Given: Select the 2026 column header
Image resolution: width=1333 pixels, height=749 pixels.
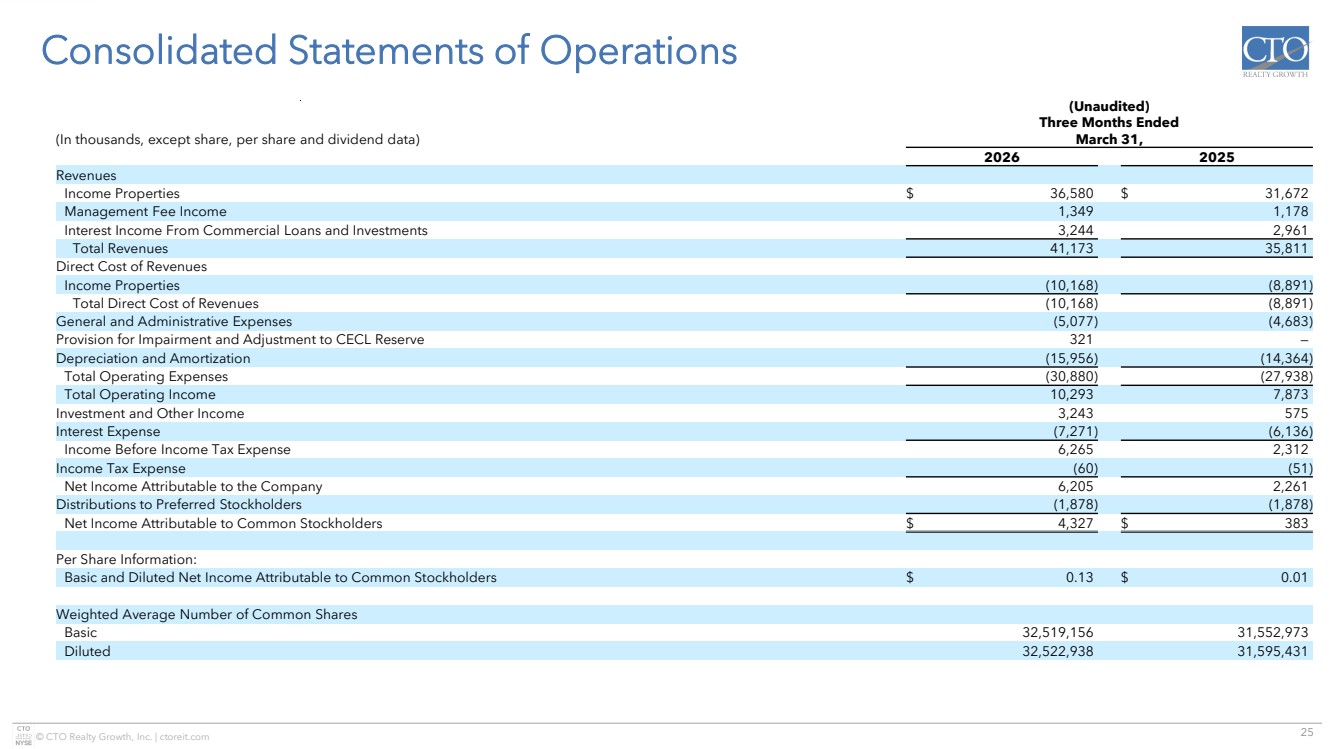Looking at the screenshot, I should coord(1007,157).
